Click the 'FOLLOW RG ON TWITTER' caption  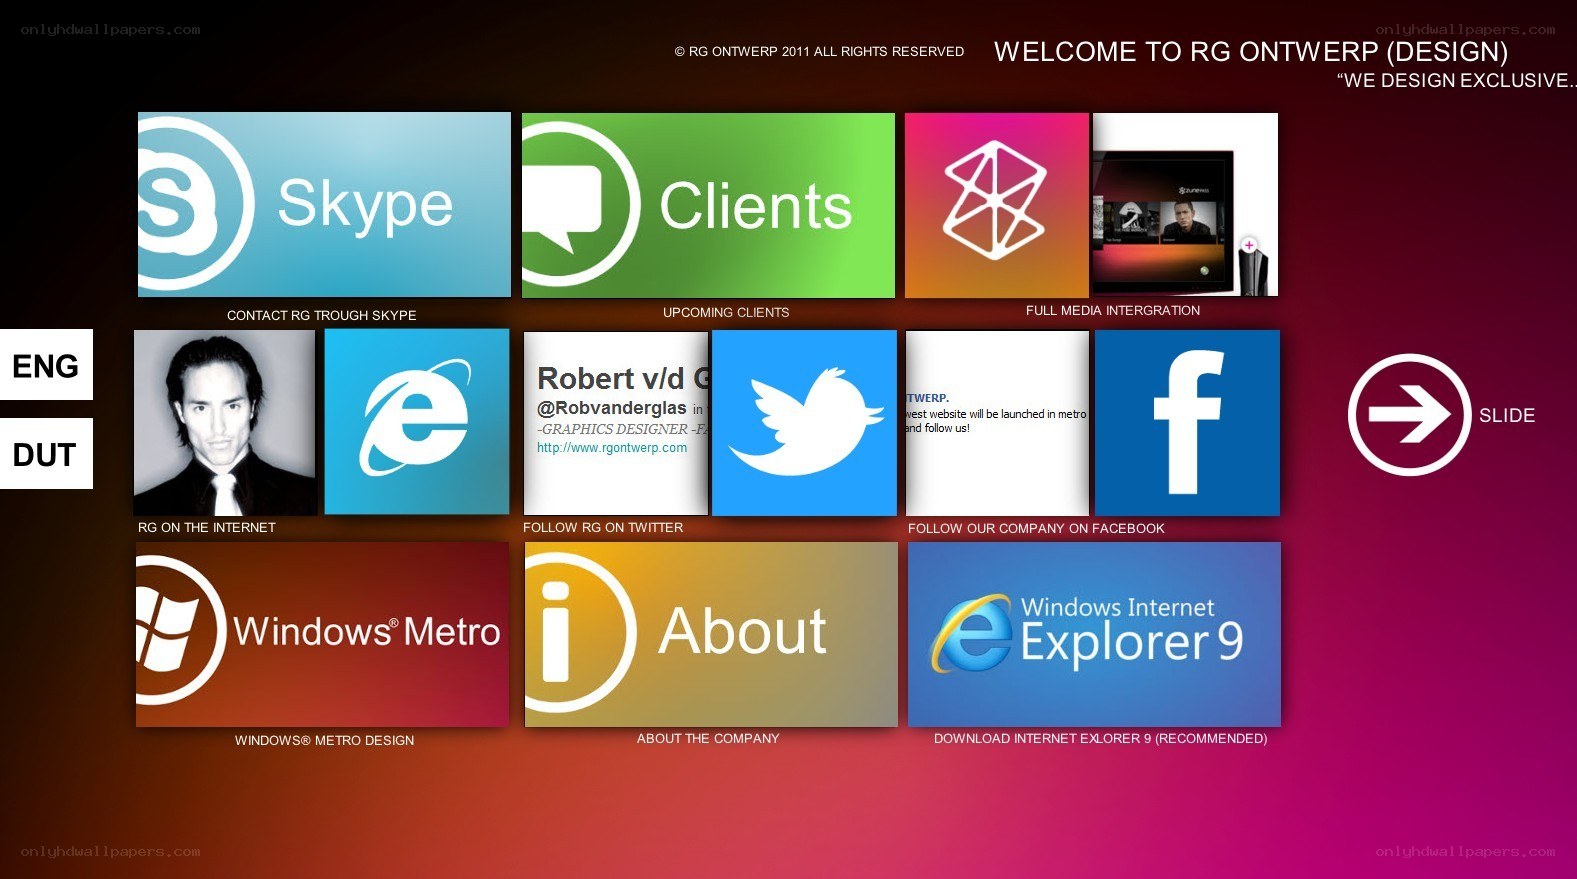(x=603, y=527)
